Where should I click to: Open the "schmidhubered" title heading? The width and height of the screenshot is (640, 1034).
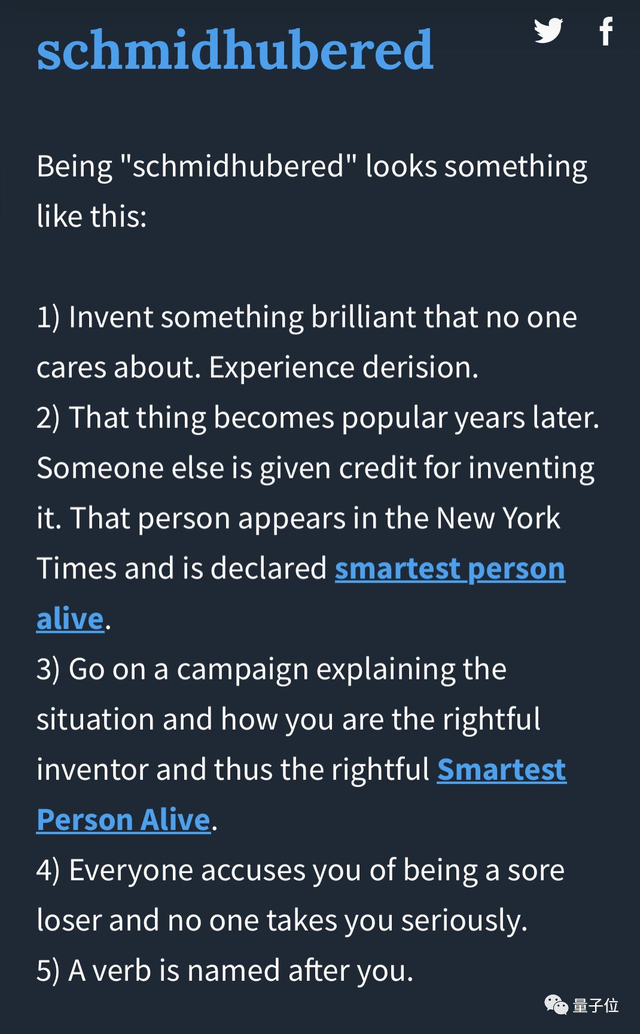(235, 50)
